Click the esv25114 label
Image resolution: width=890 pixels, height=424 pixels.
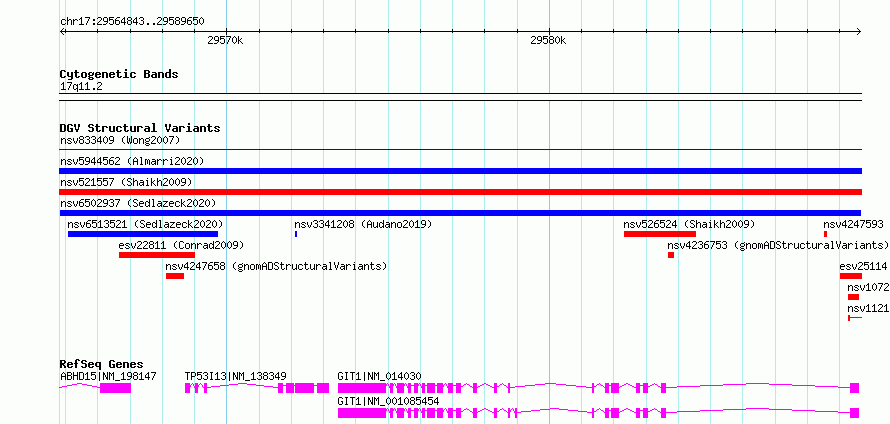863,266
